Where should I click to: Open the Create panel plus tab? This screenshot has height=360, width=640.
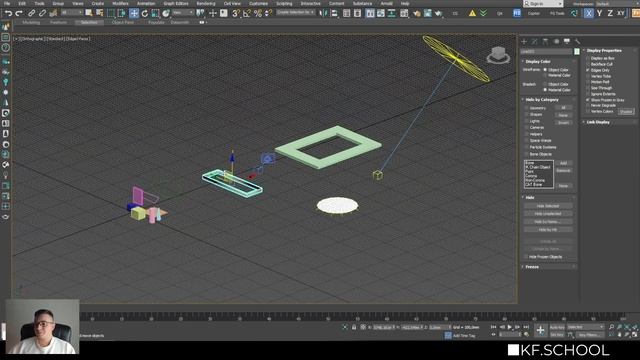pyautogui.click(x=524, y=41)
